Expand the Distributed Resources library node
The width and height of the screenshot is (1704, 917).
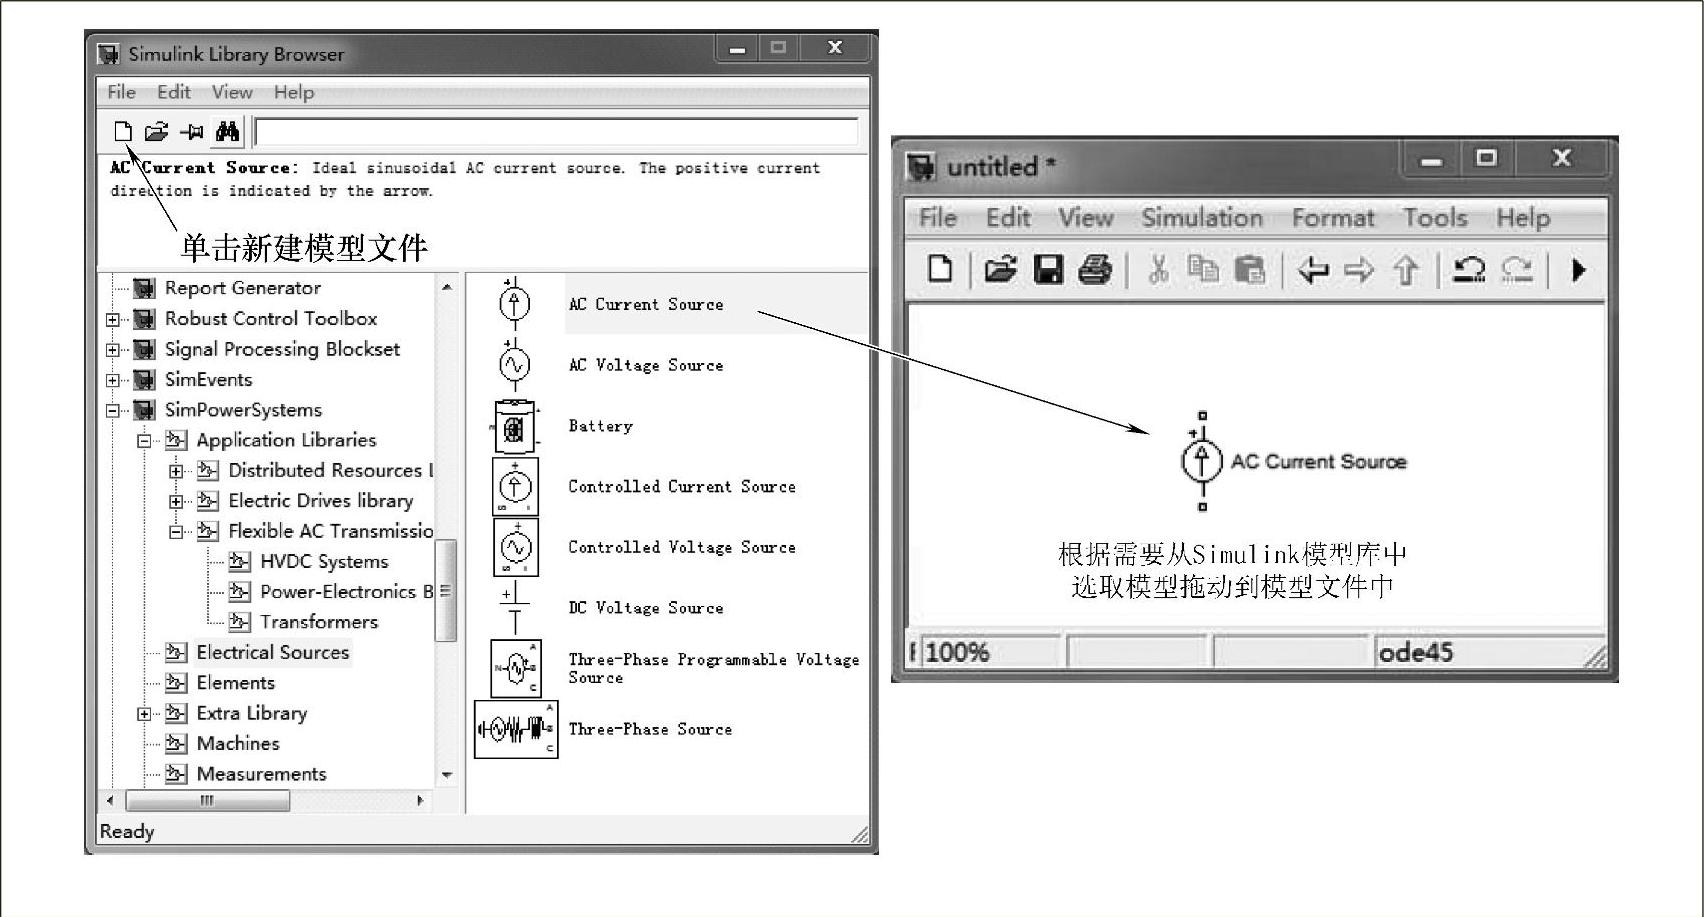[176, 471]
